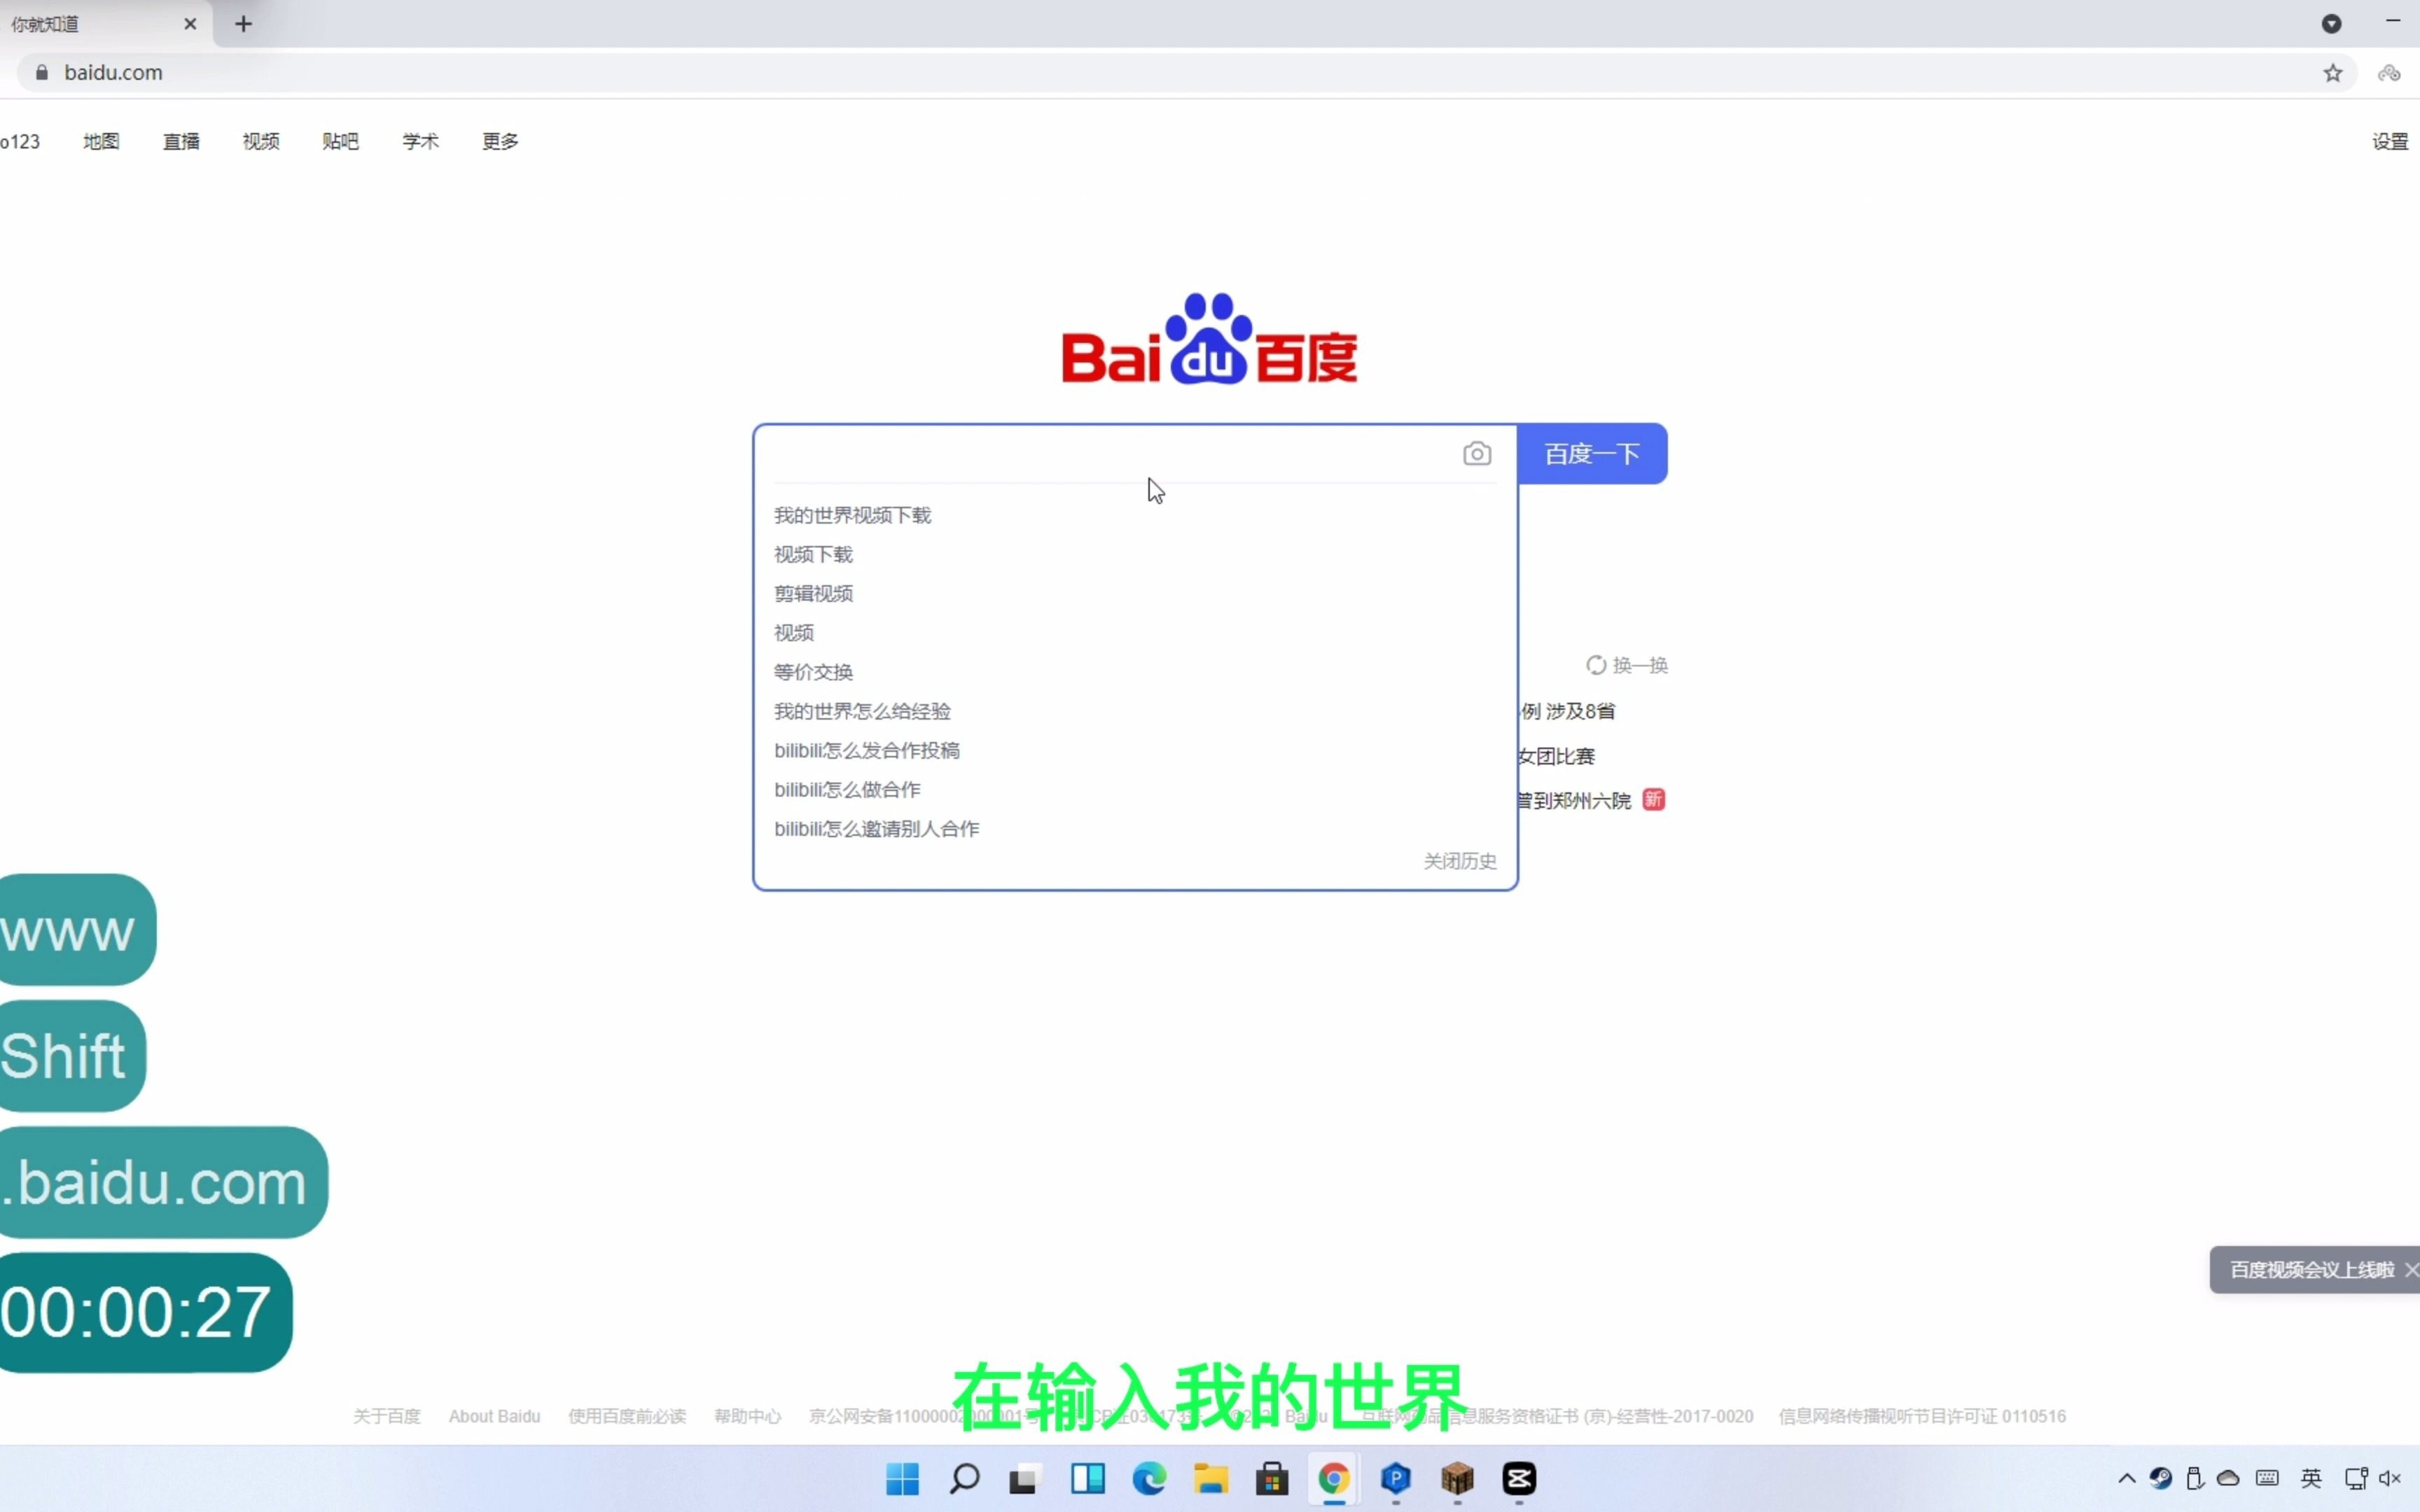Open the Steam tray icon
This screenshot has width=2420, height=1512.
coord(2161,1479)
